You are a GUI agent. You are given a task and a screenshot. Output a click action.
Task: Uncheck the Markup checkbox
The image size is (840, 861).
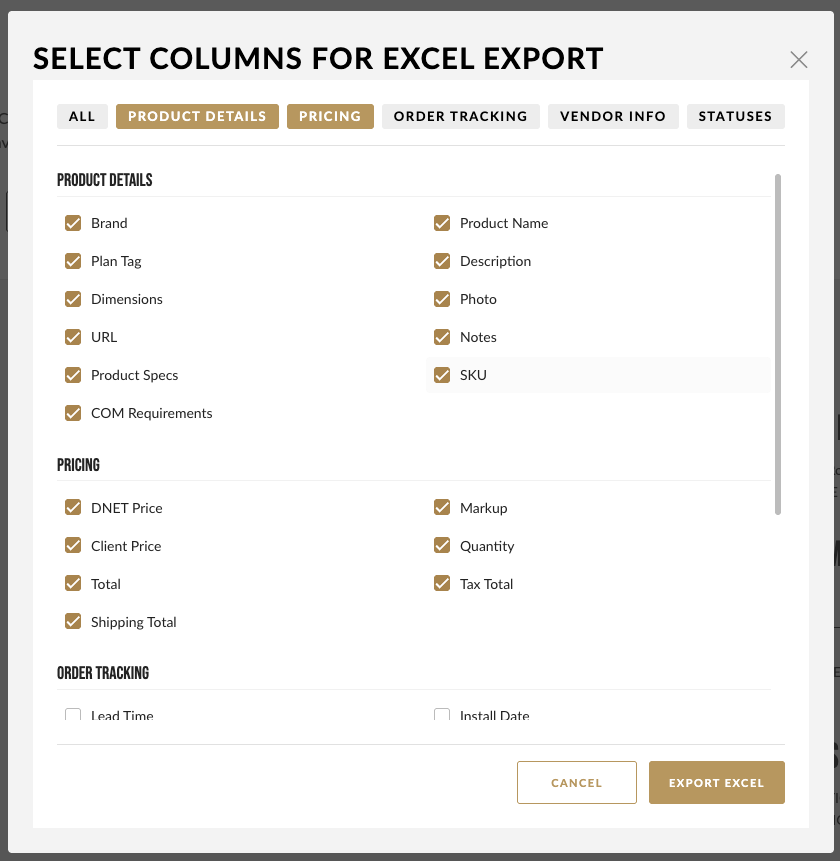click(442, 507)
